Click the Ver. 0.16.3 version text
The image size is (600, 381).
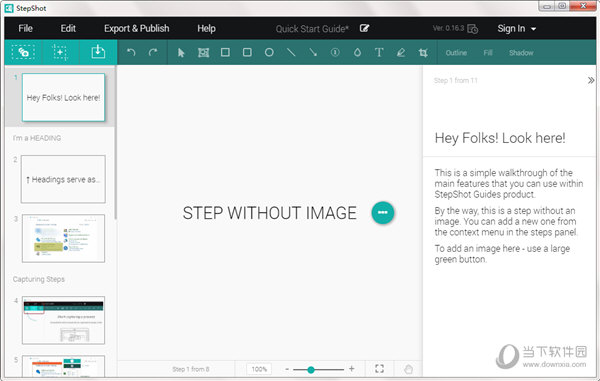448,28
